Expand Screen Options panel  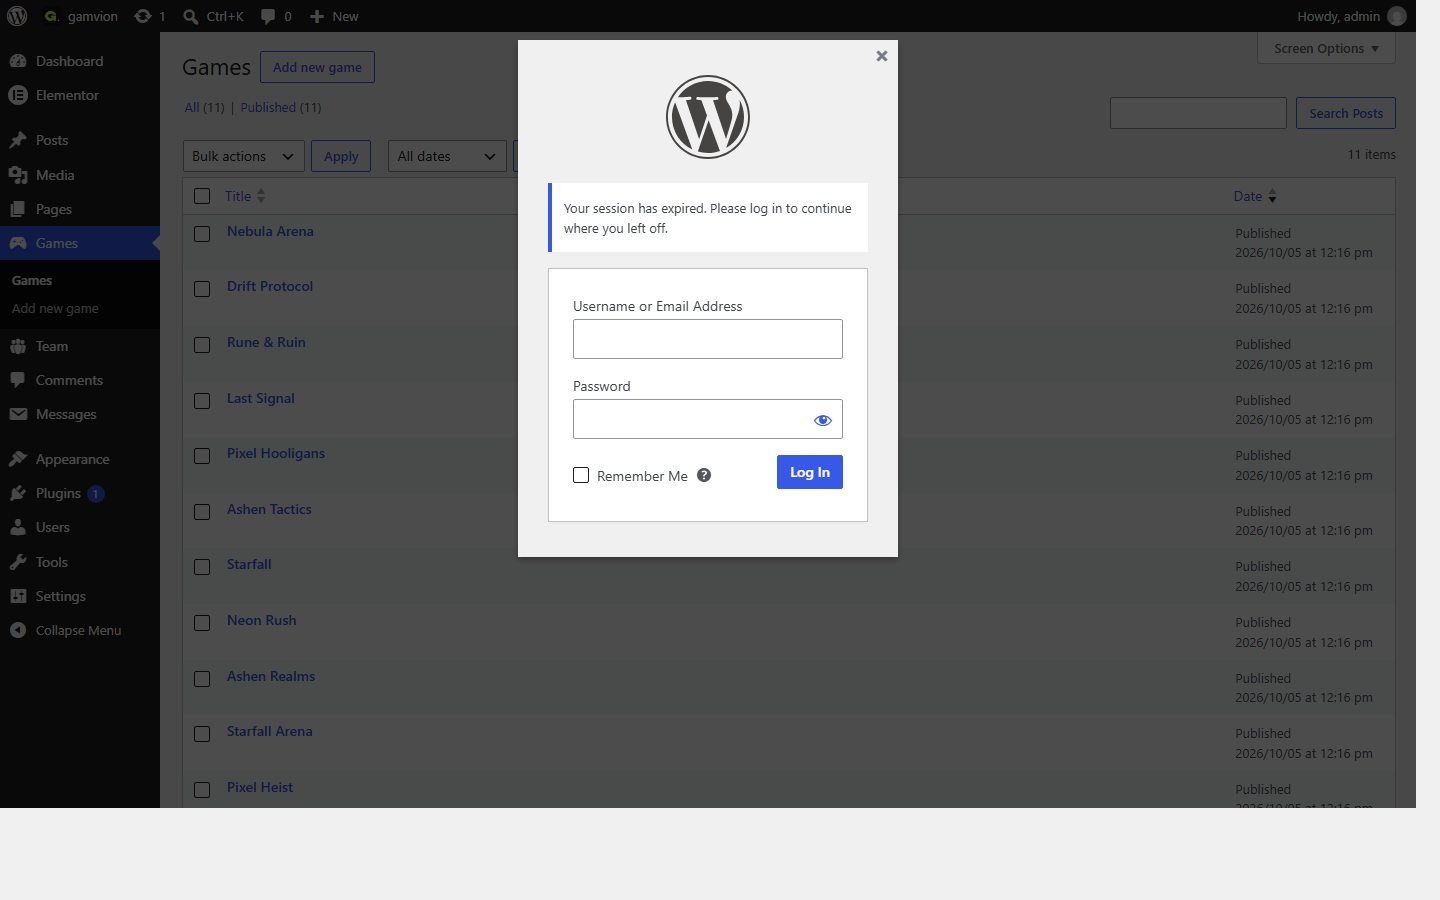coord(1326,48)
